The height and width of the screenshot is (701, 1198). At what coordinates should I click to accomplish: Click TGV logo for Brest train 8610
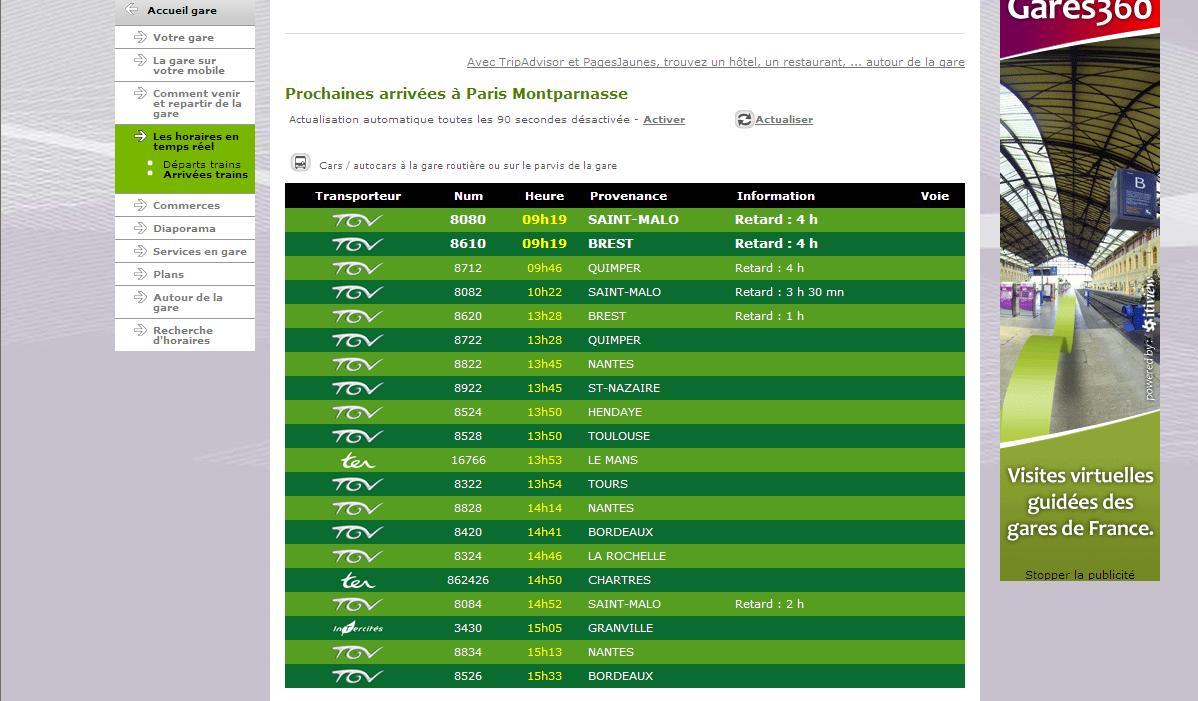click(x=357, y=244)
